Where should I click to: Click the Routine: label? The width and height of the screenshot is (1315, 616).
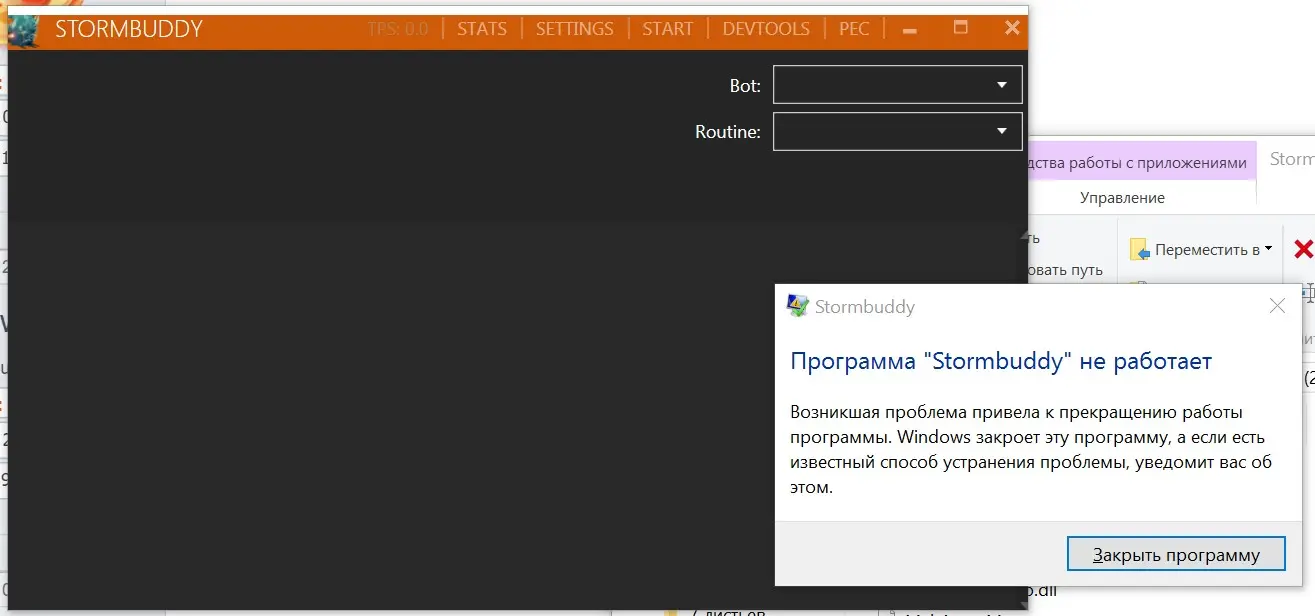(728, 132)
